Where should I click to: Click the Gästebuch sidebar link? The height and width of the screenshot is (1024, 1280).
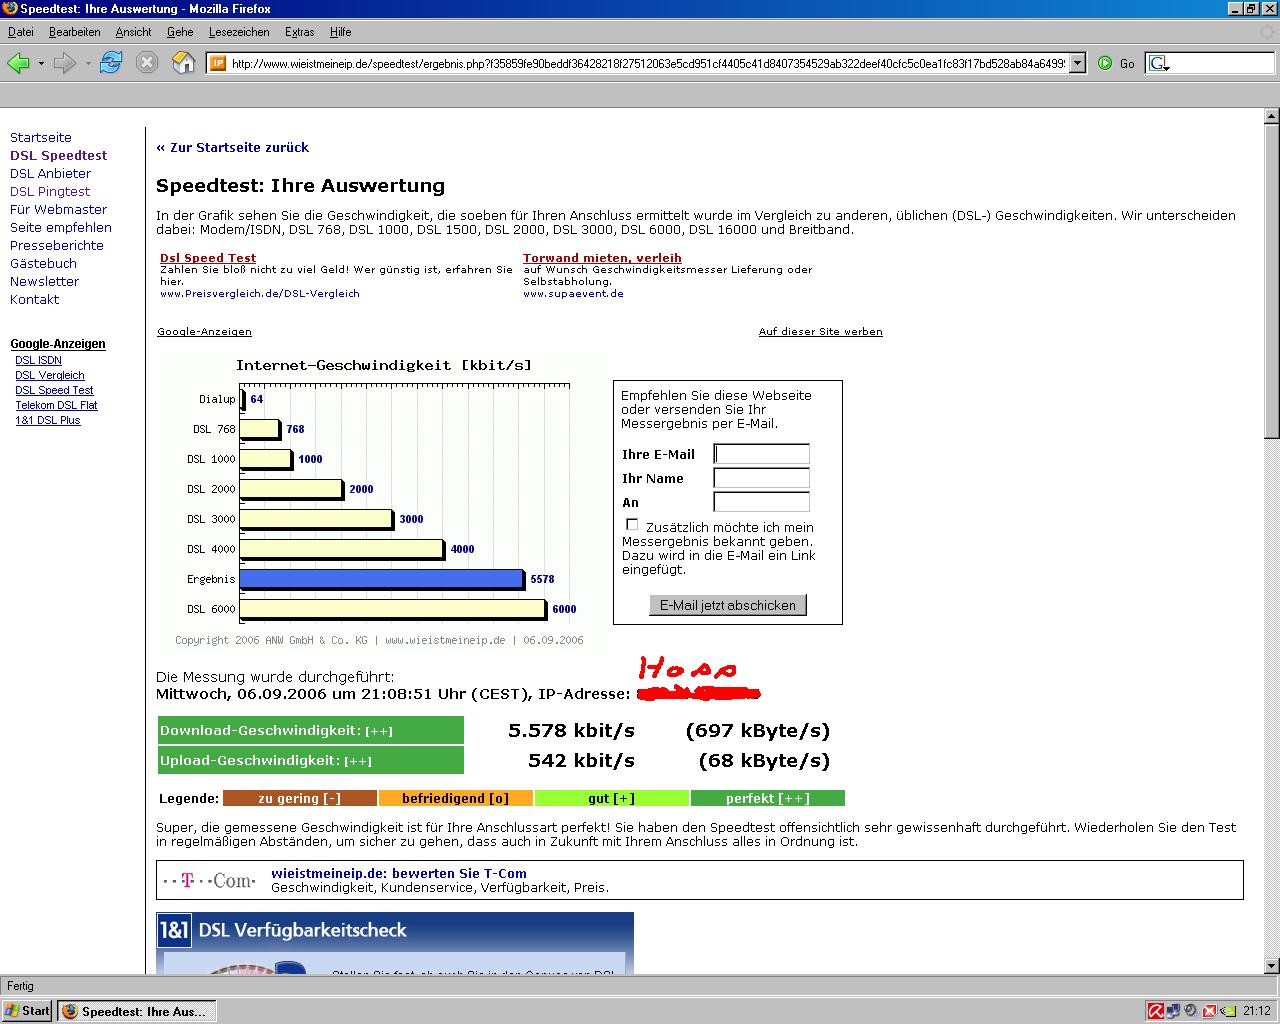pos(43,263)
